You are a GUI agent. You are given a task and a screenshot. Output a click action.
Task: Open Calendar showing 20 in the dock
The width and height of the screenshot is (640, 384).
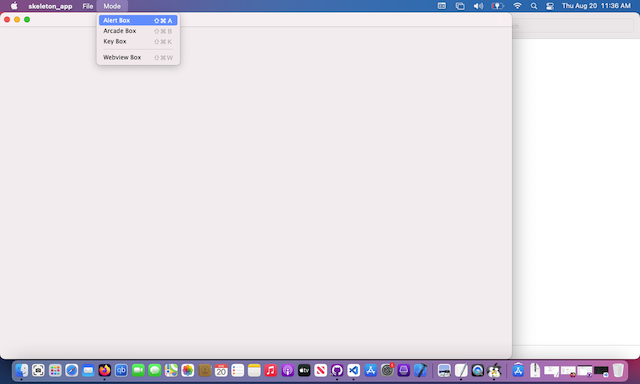[221, 371]
